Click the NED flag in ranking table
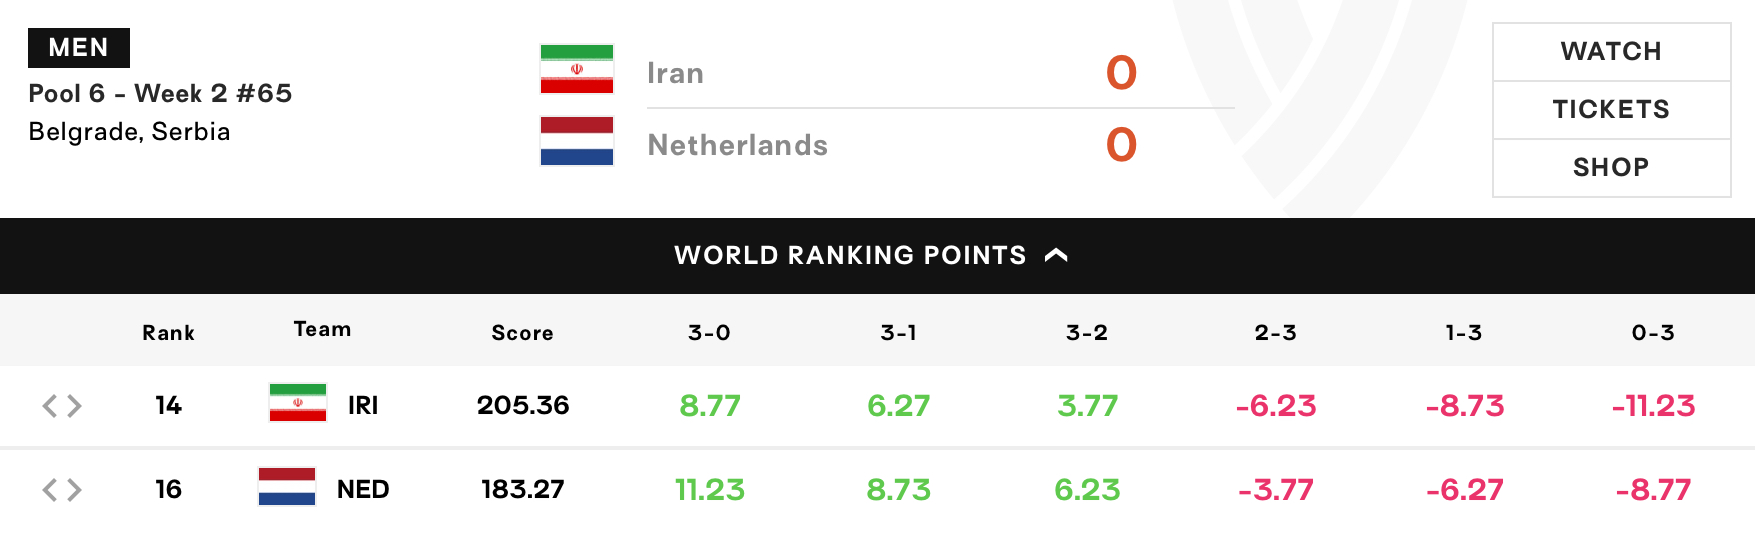Image resolution: width=1755 pixels, height=553 pixels. click(x=287, y=487)
